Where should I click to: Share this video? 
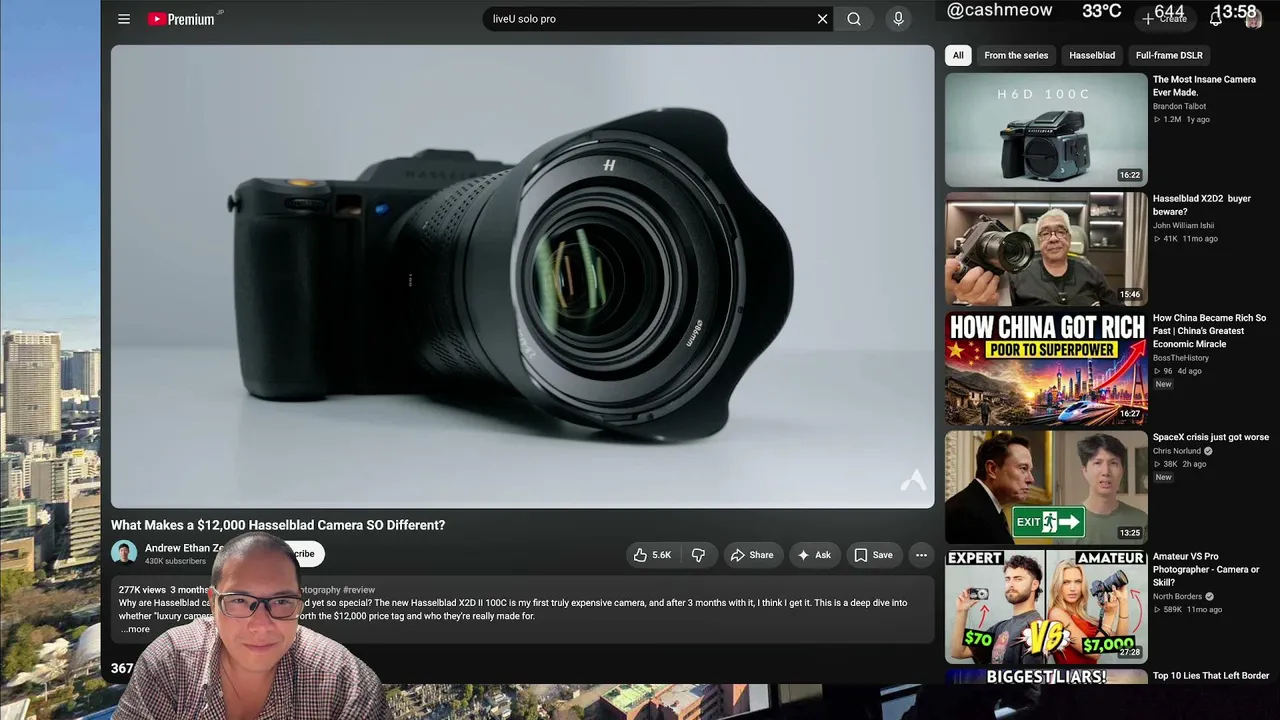(751, 555)
